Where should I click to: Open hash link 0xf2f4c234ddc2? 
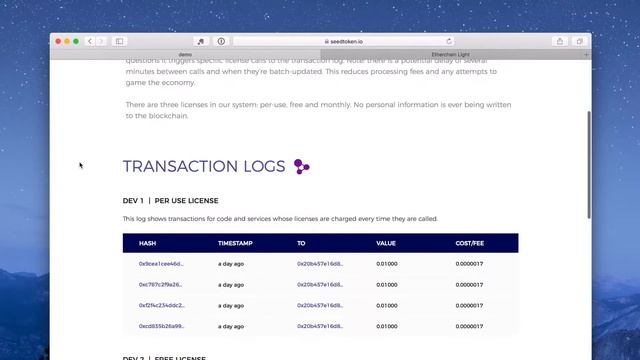coord(162,305)
